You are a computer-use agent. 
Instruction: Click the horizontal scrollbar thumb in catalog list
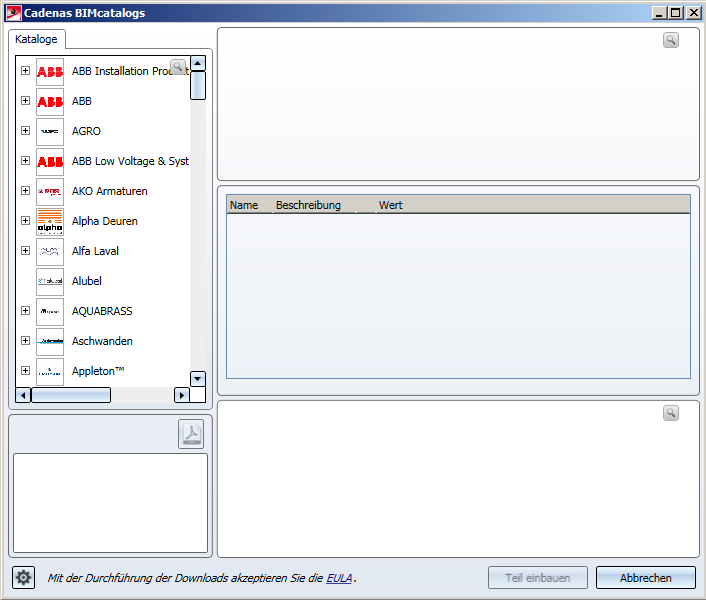coord(71,395)
